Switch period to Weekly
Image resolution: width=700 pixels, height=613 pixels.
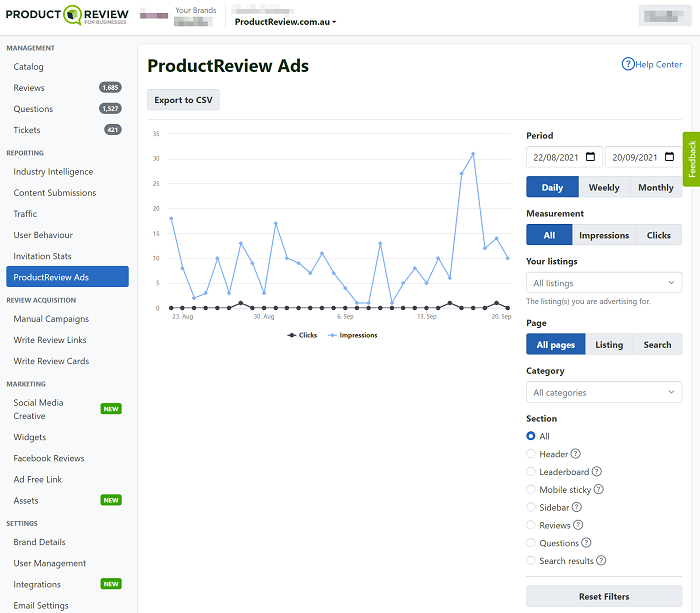(x=604, y=187)
